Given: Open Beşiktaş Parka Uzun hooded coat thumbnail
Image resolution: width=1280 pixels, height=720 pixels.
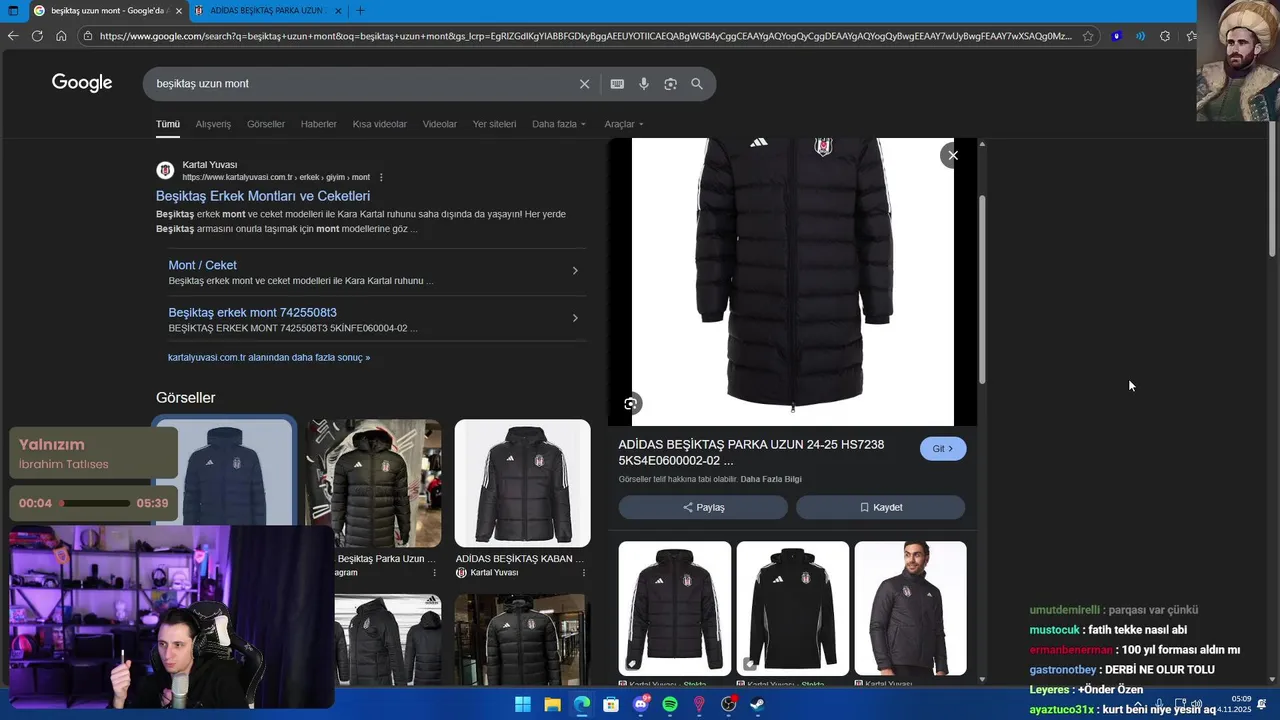Looking at the screenshot, I should click(x=373, y=483).
